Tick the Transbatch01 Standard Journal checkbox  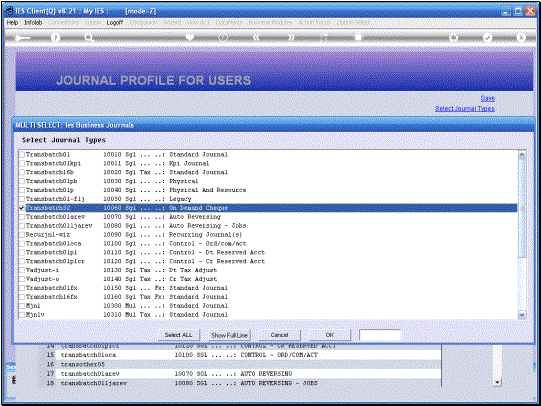[22, 155]
